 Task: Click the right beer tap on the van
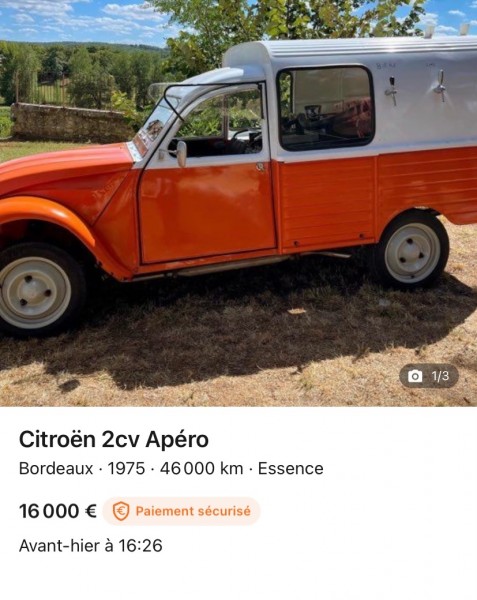click(x=440, y=86)
